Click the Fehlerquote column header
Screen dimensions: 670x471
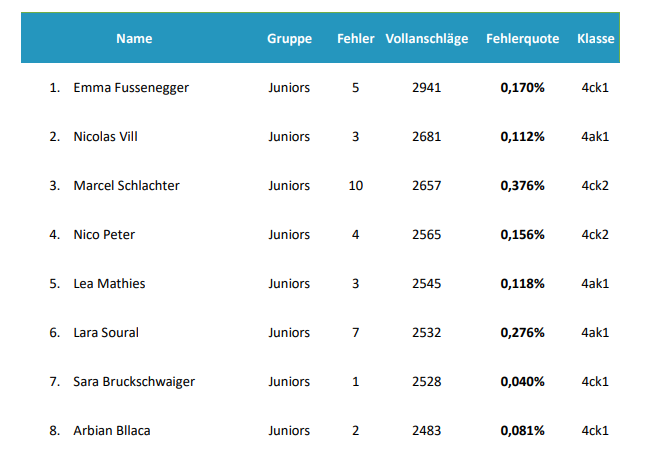pyautogui.click(x=522, y=39)
